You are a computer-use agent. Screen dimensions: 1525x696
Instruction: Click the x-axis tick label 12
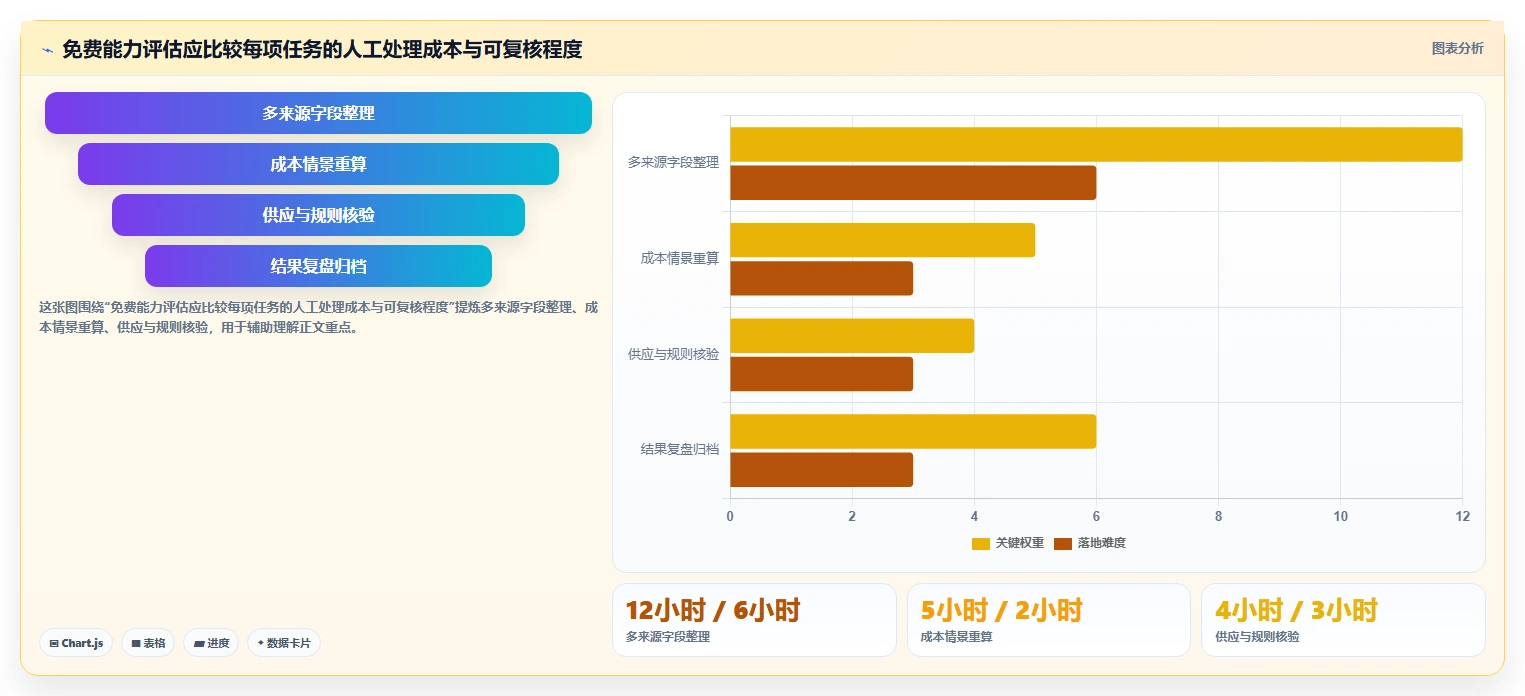coord(1463,516)
